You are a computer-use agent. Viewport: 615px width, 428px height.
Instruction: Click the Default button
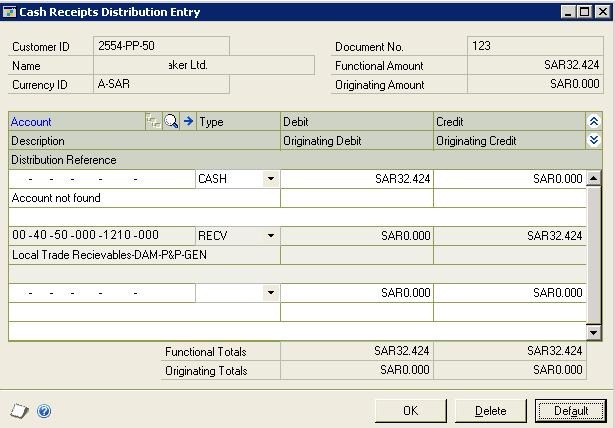(x=571, y=411)
